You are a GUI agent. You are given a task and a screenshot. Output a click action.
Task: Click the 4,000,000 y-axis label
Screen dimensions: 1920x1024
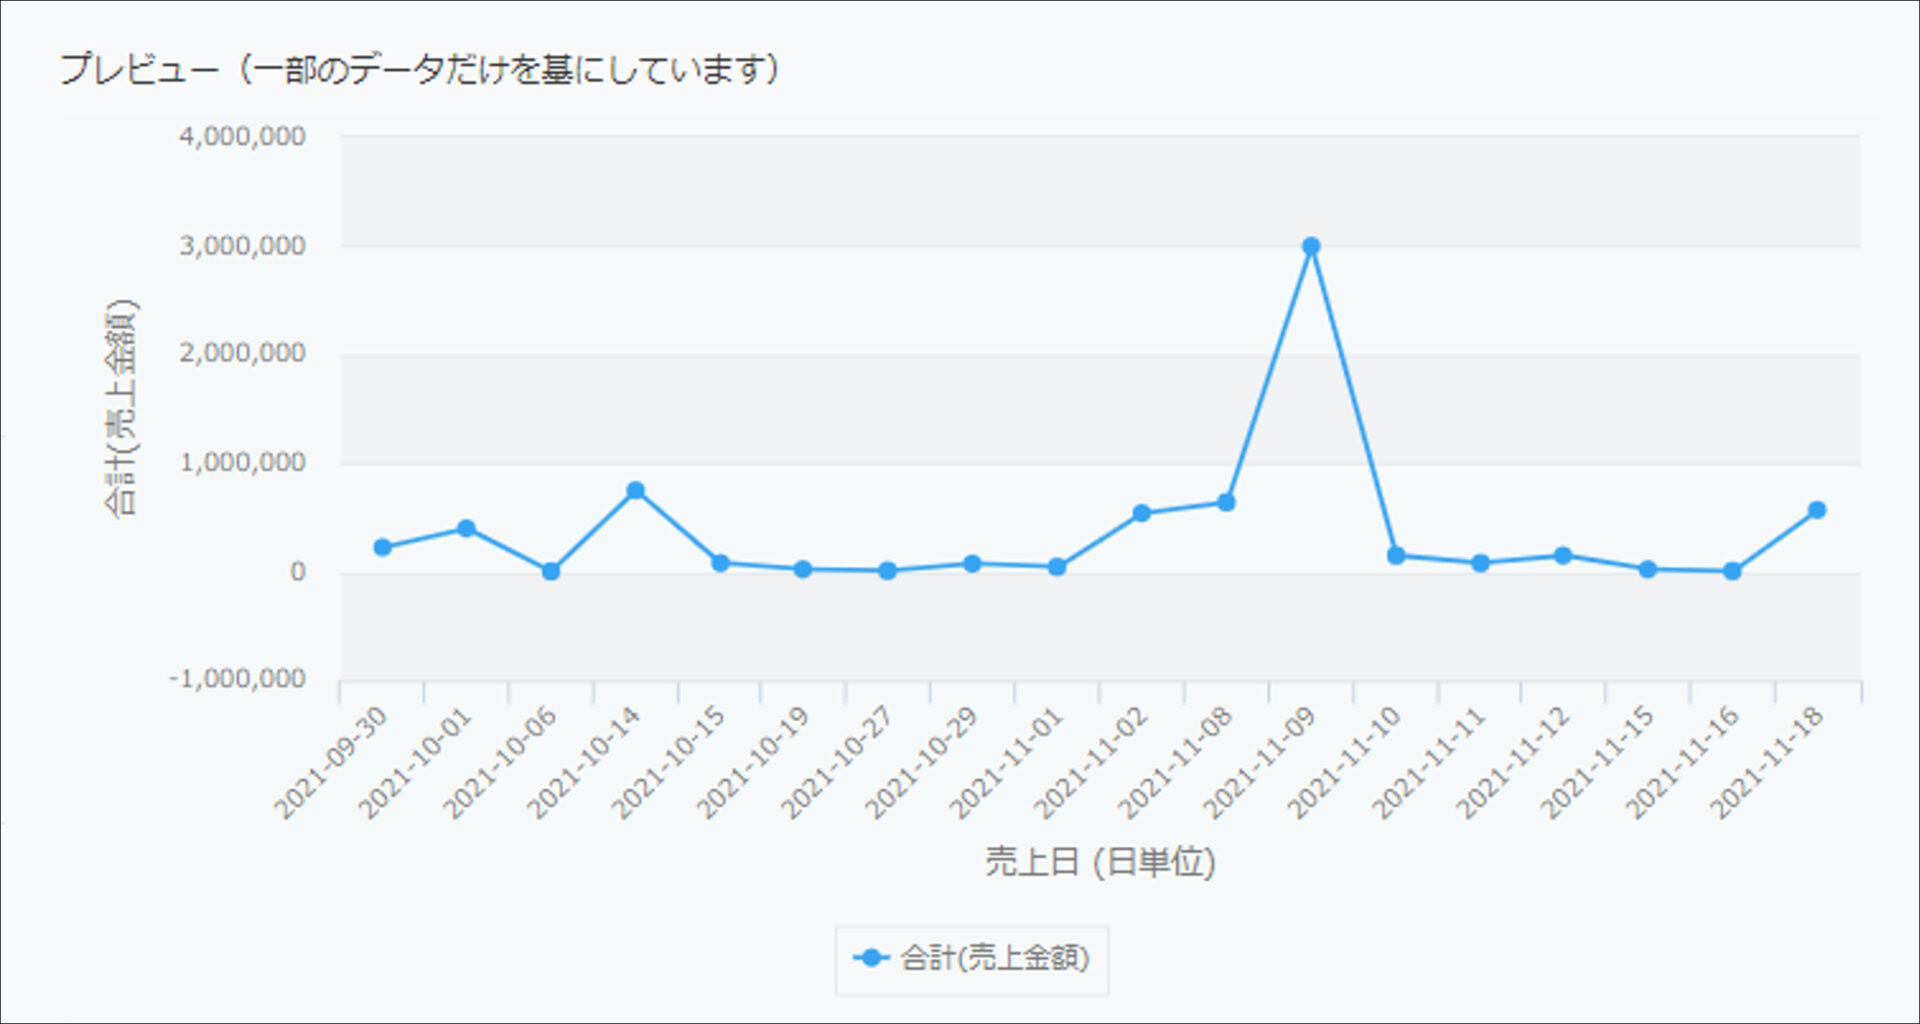242,136
